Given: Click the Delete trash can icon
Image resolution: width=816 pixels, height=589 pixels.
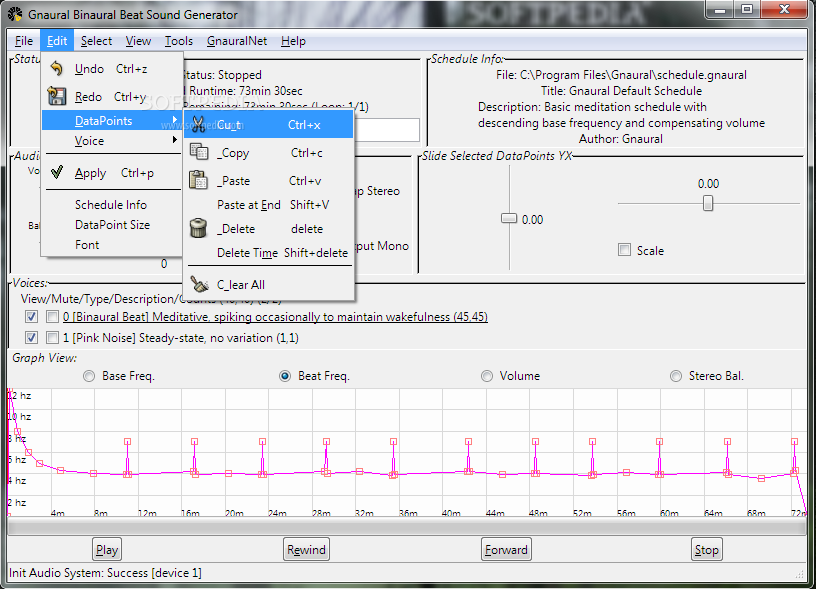Looking at the screenshot, I should pyautogui.click(x=198, y=228).
